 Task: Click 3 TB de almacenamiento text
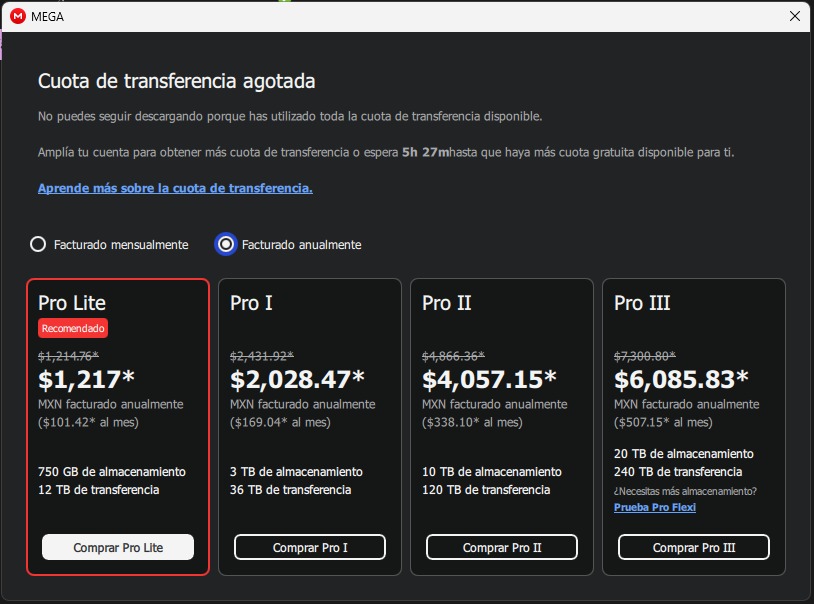296,472
